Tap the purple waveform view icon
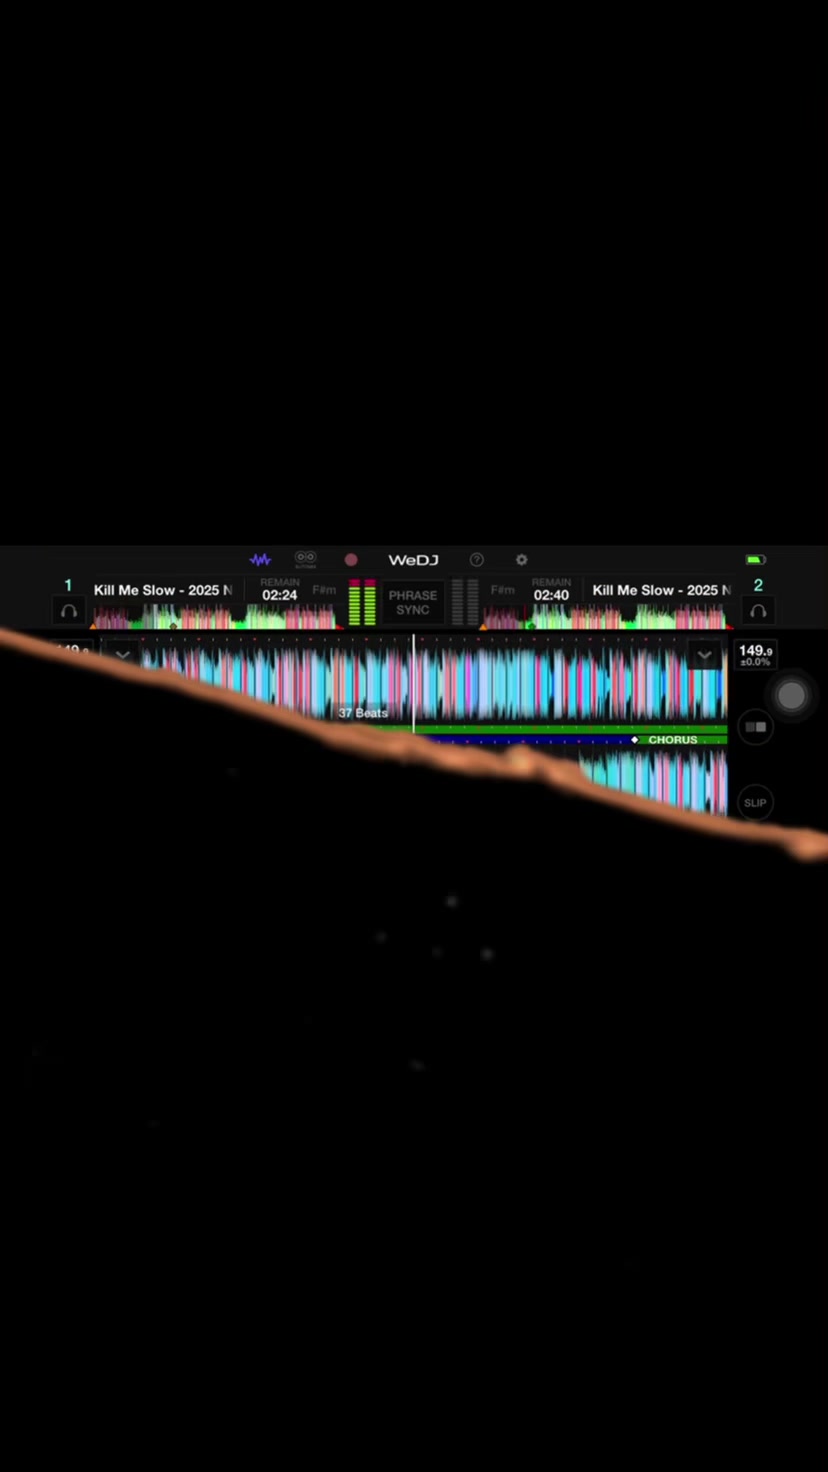This screenshot has width=828, height=1472. click(260, 560)
